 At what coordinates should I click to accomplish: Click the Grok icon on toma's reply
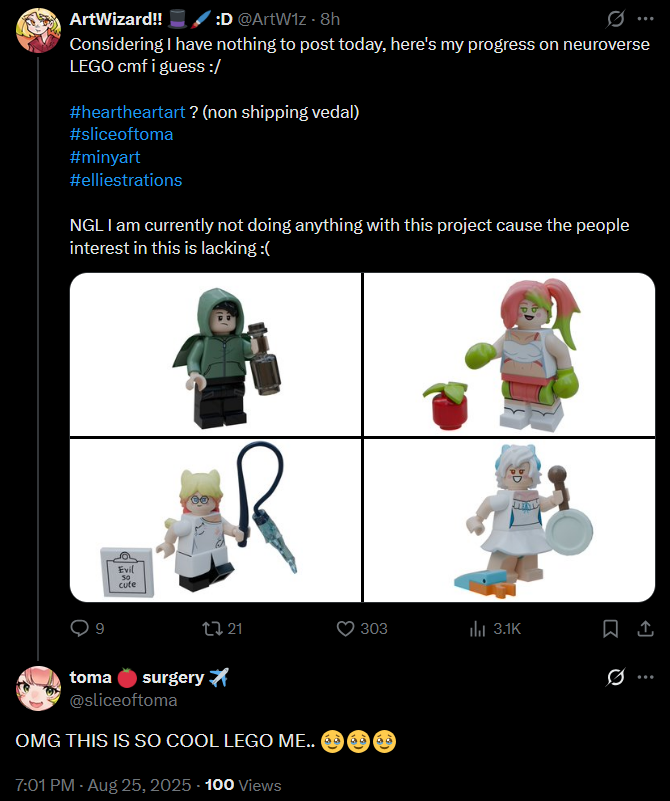pos(615,677)
